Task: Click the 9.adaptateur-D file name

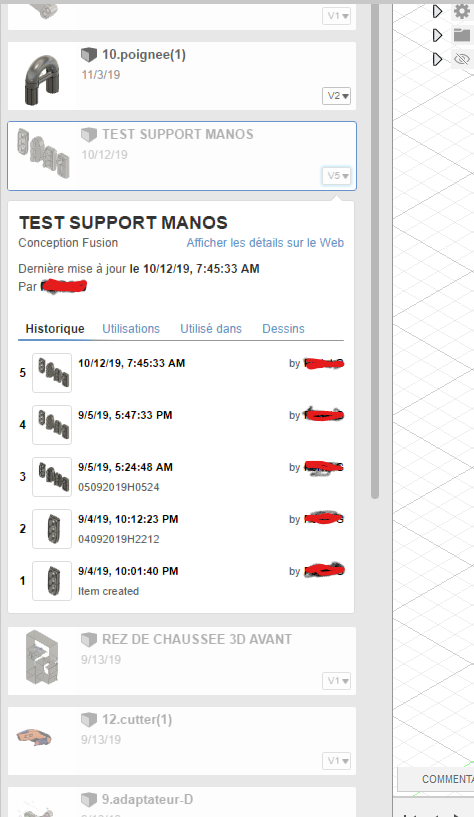Action: (147, 799)
